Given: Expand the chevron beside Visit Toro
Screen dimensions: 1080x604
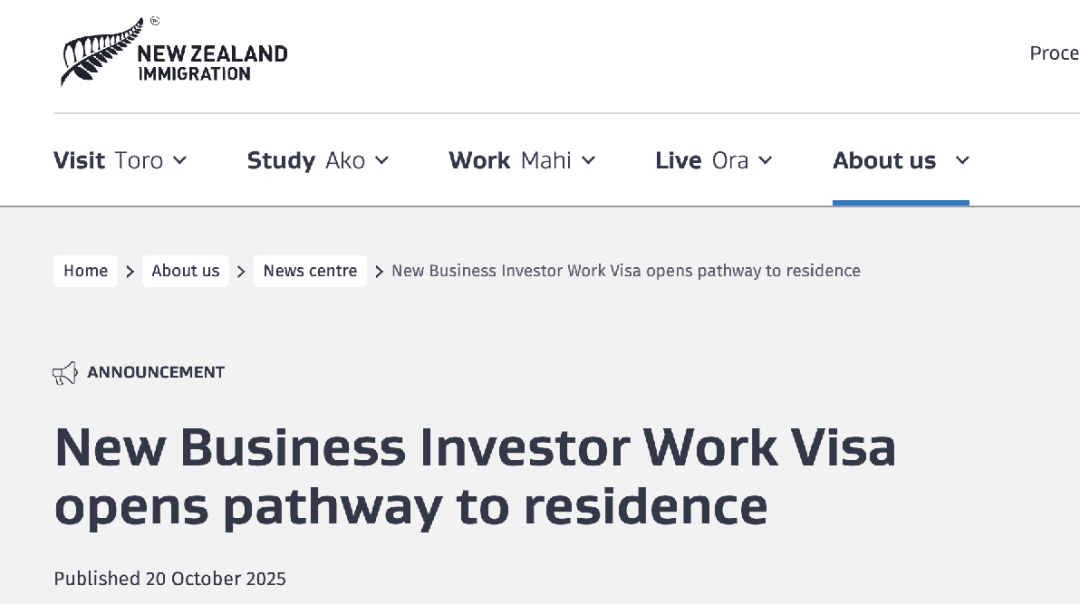Looking at the screenshot, I should 180,160.
